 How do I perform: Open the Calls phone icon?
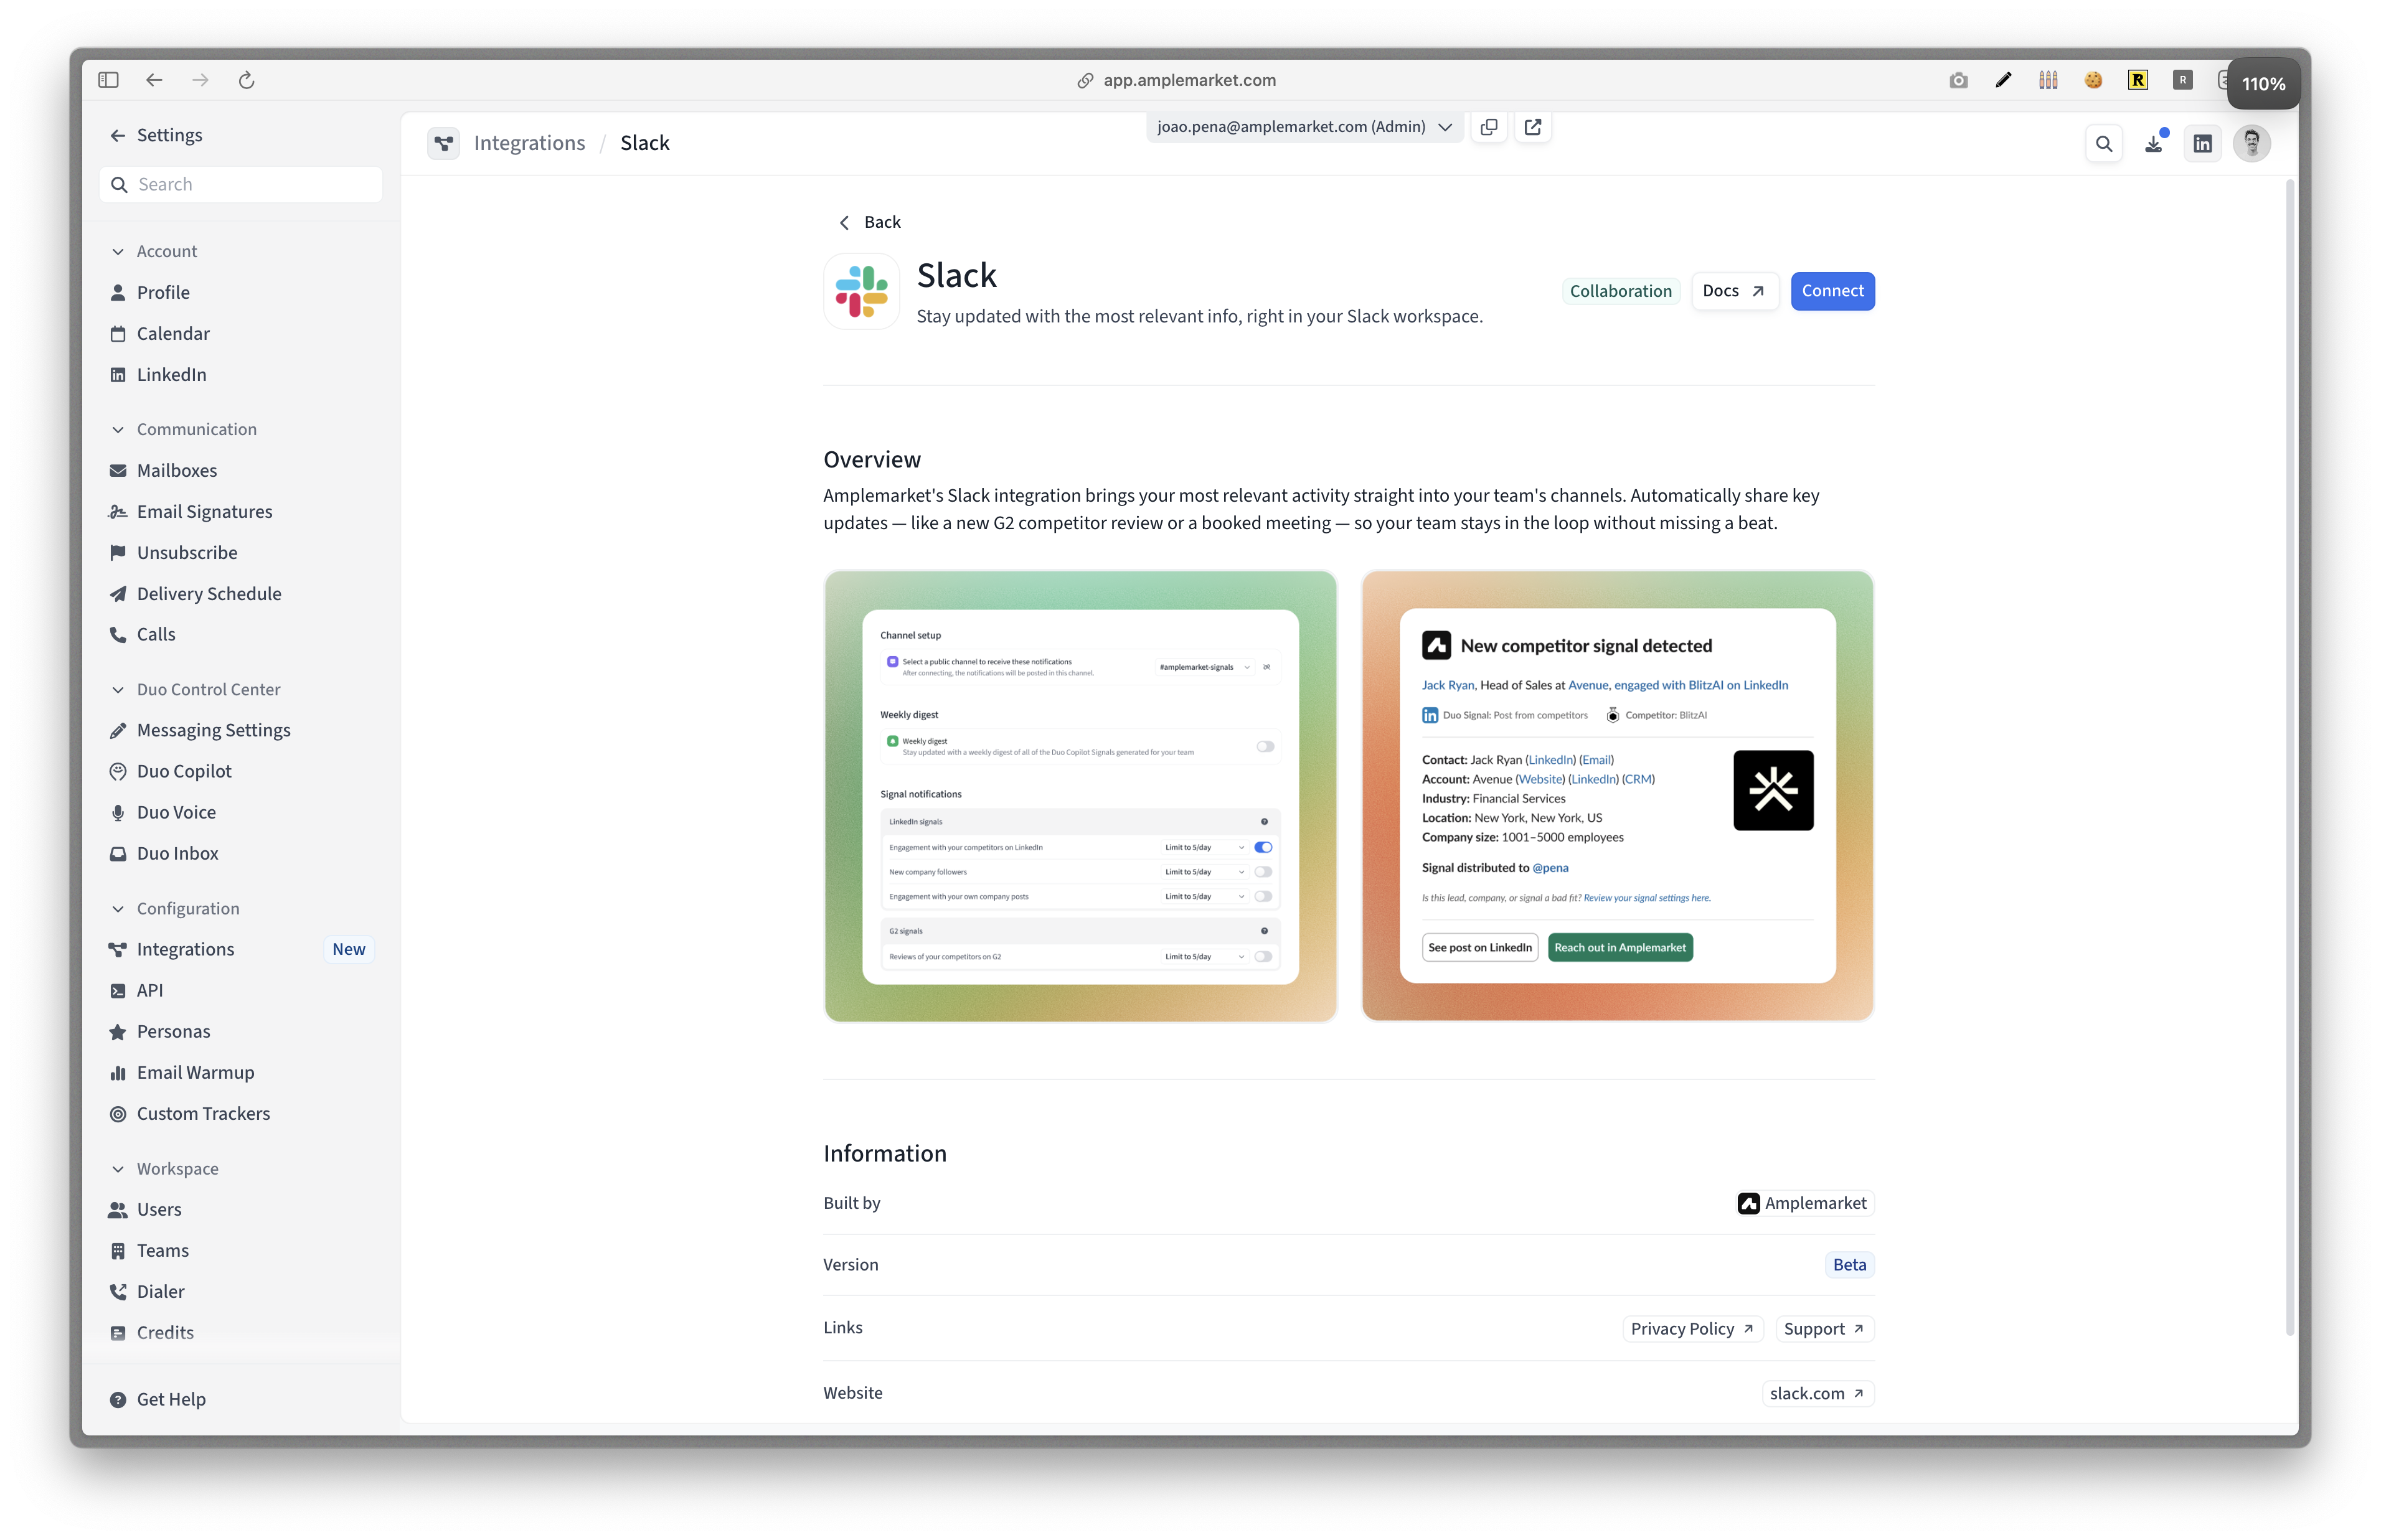pos(118,634)
